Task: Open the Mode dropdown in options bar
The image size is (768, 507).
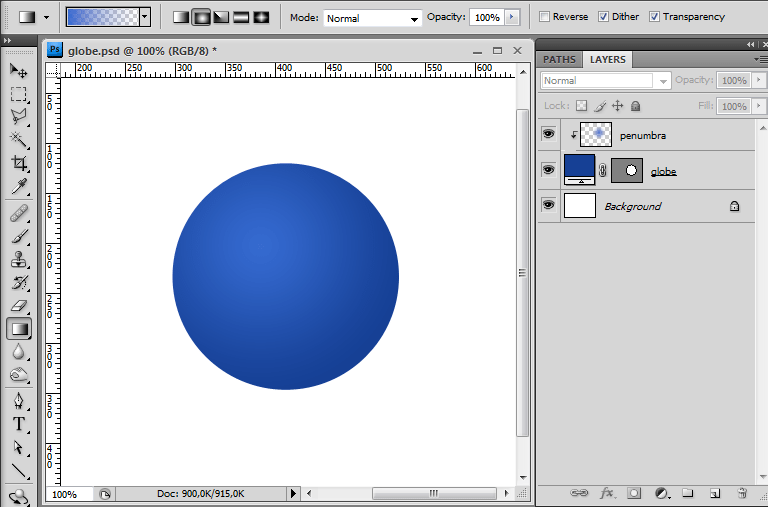Action: 373,18
